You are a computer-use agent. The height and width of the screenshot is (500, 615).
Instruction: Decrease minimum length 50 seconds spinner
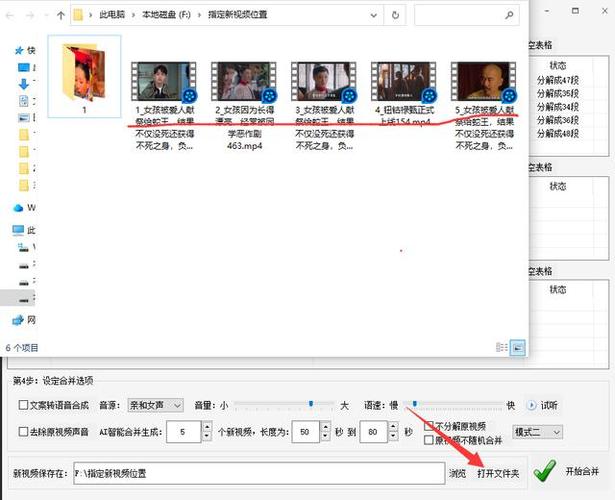click(x=325, y=436)
